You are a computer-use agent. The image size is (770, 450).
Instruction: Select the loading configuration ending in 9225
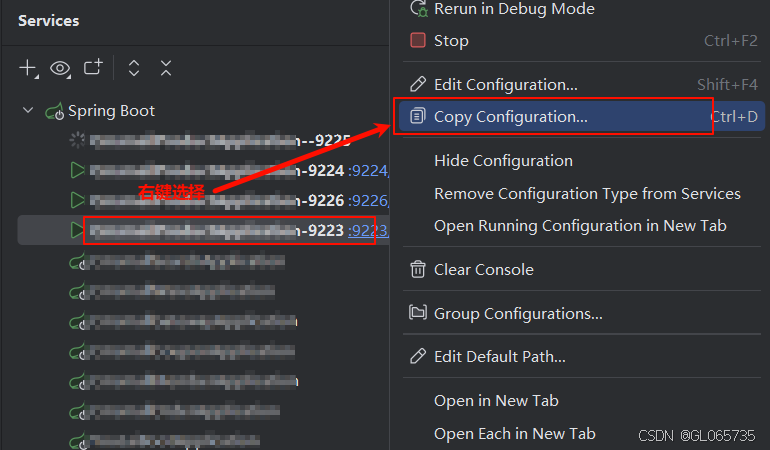point(220,141)
